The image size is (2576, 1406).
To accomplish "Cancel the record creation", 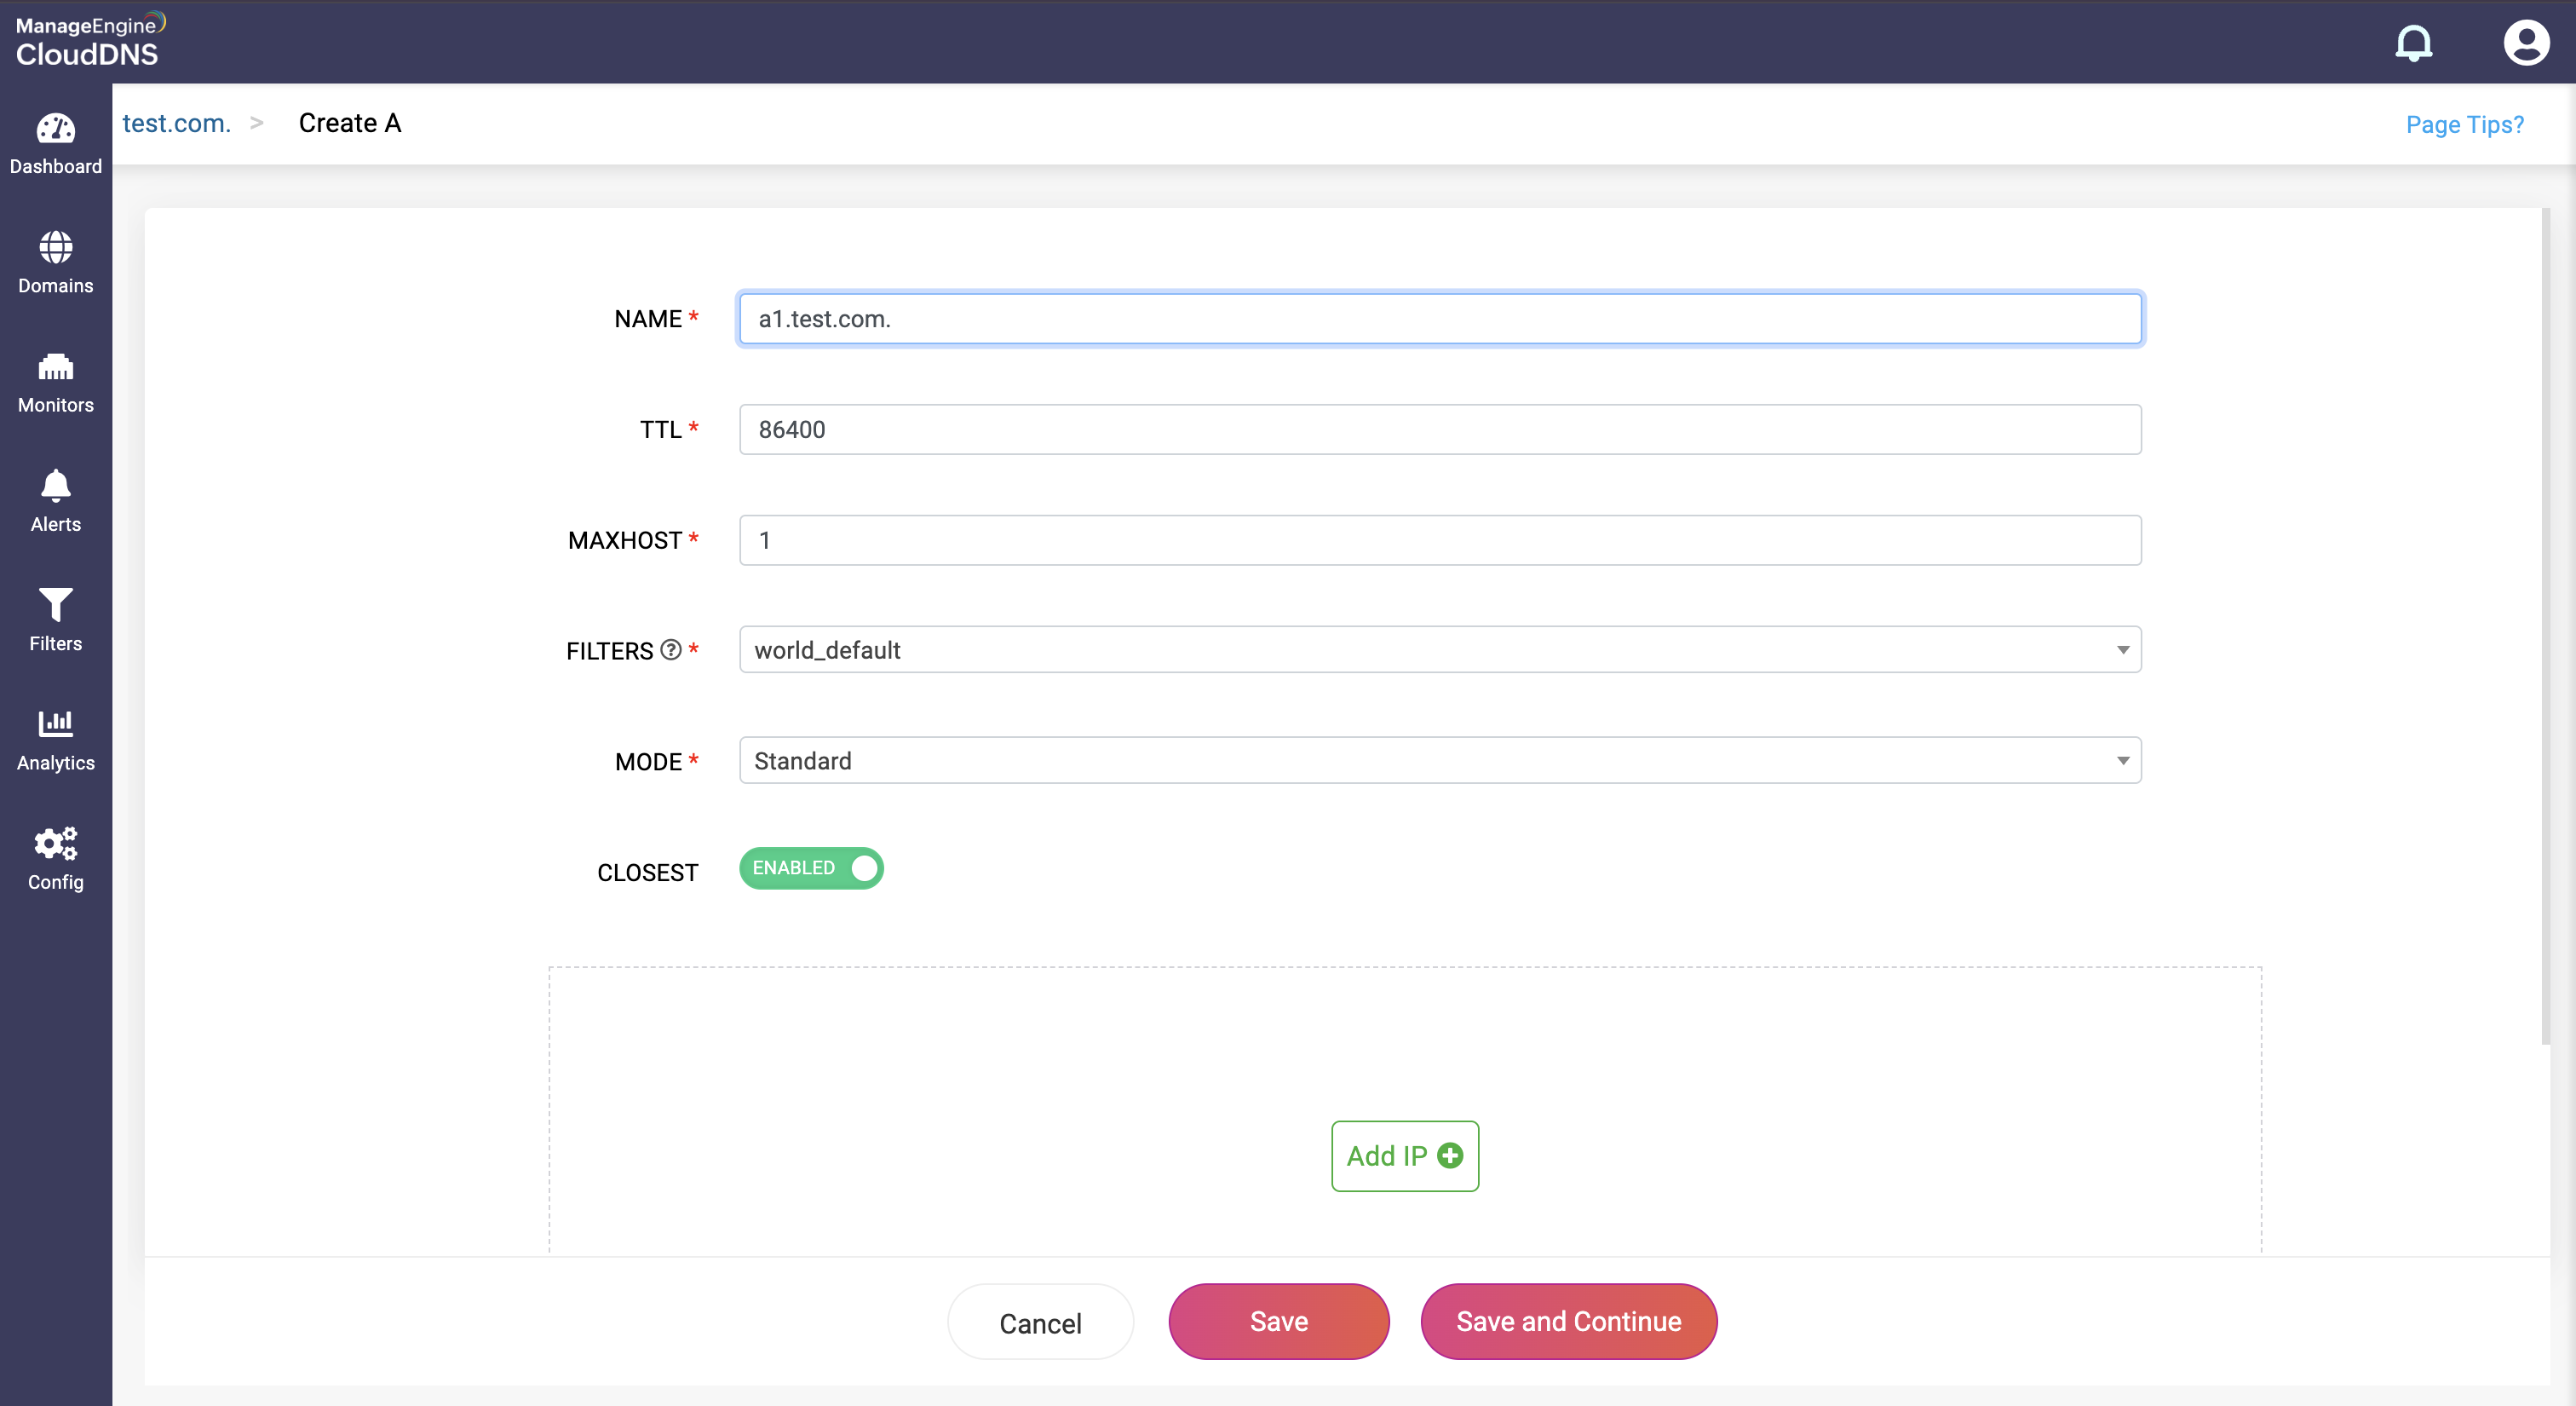I will coord(1039,1323).
